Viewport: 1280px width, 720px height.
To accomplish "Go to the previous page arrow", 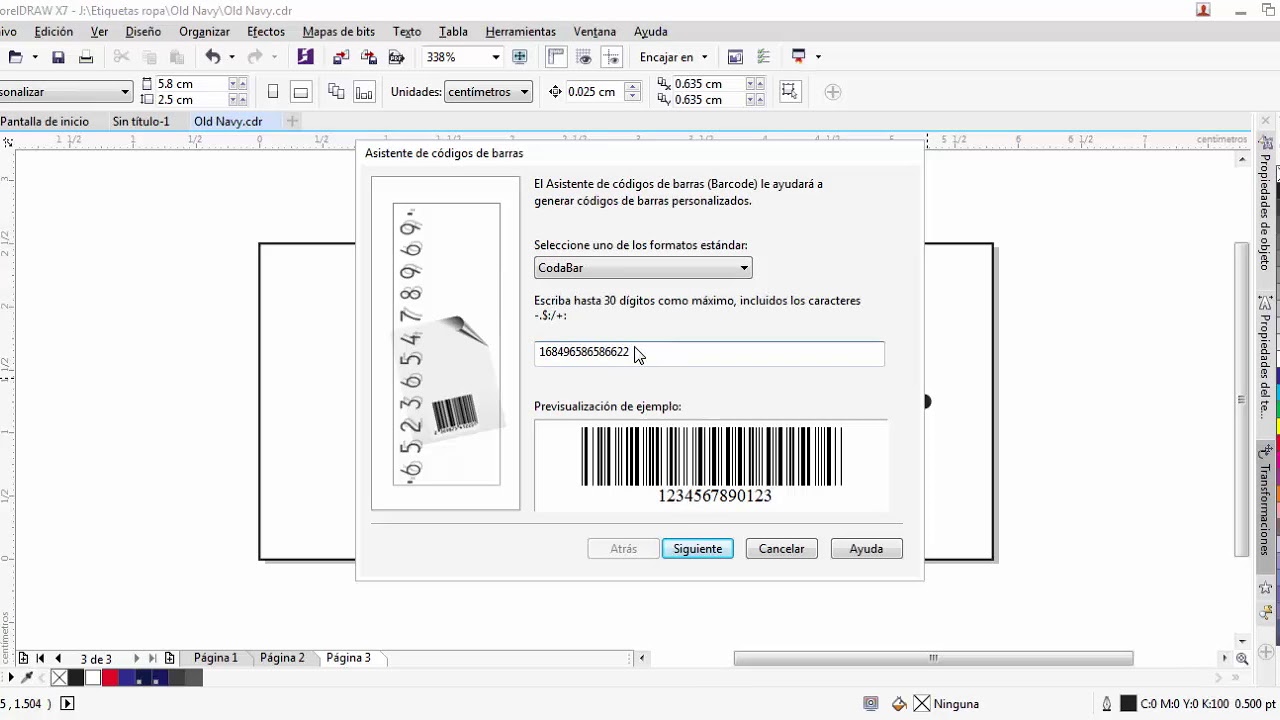I will (58, 658).
